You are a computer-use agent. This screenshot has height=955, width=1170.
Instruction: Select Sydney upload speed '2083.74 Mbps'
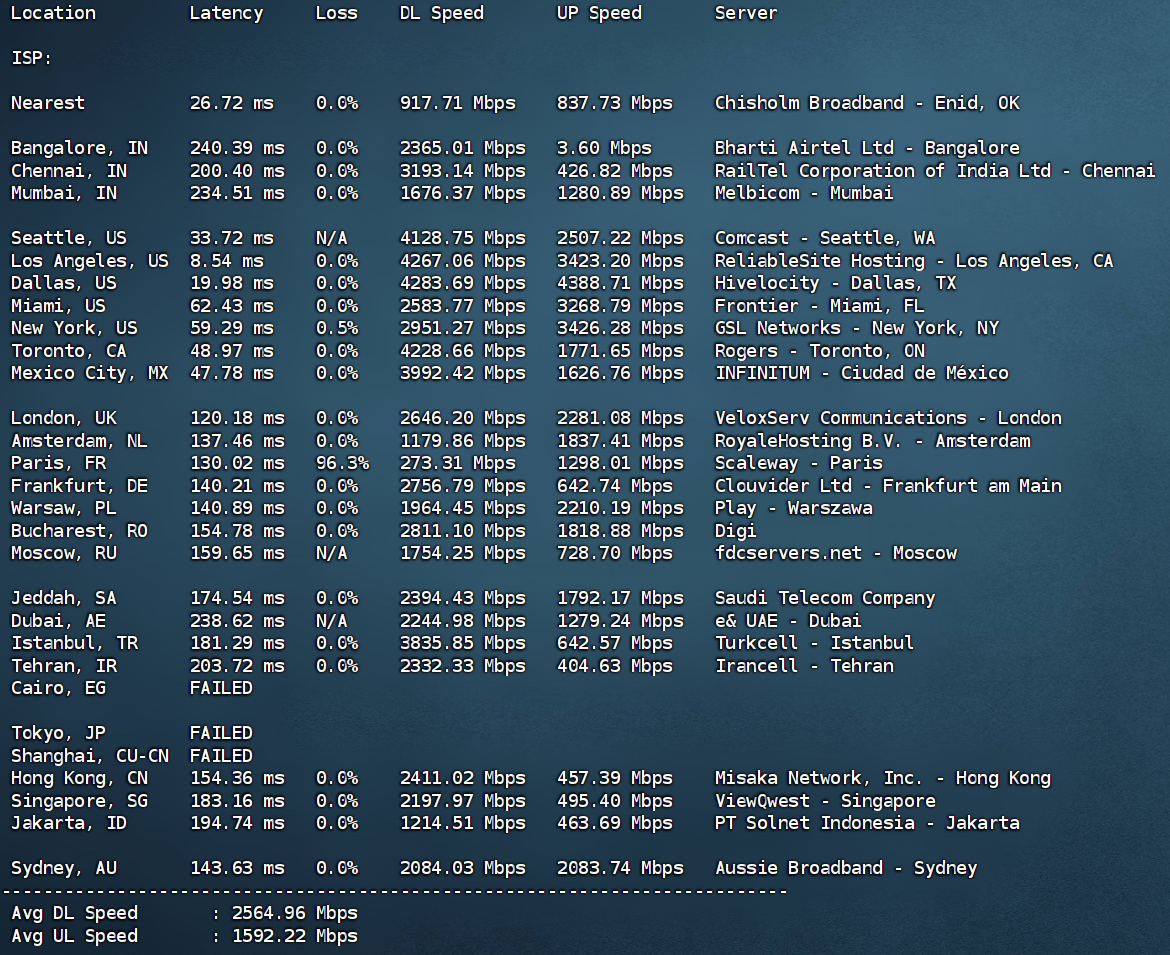pos(620,868)
